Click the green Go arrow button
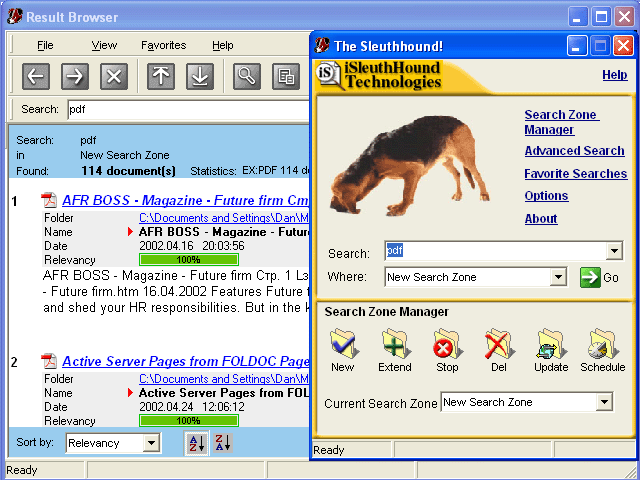 (x=590, y=278)
